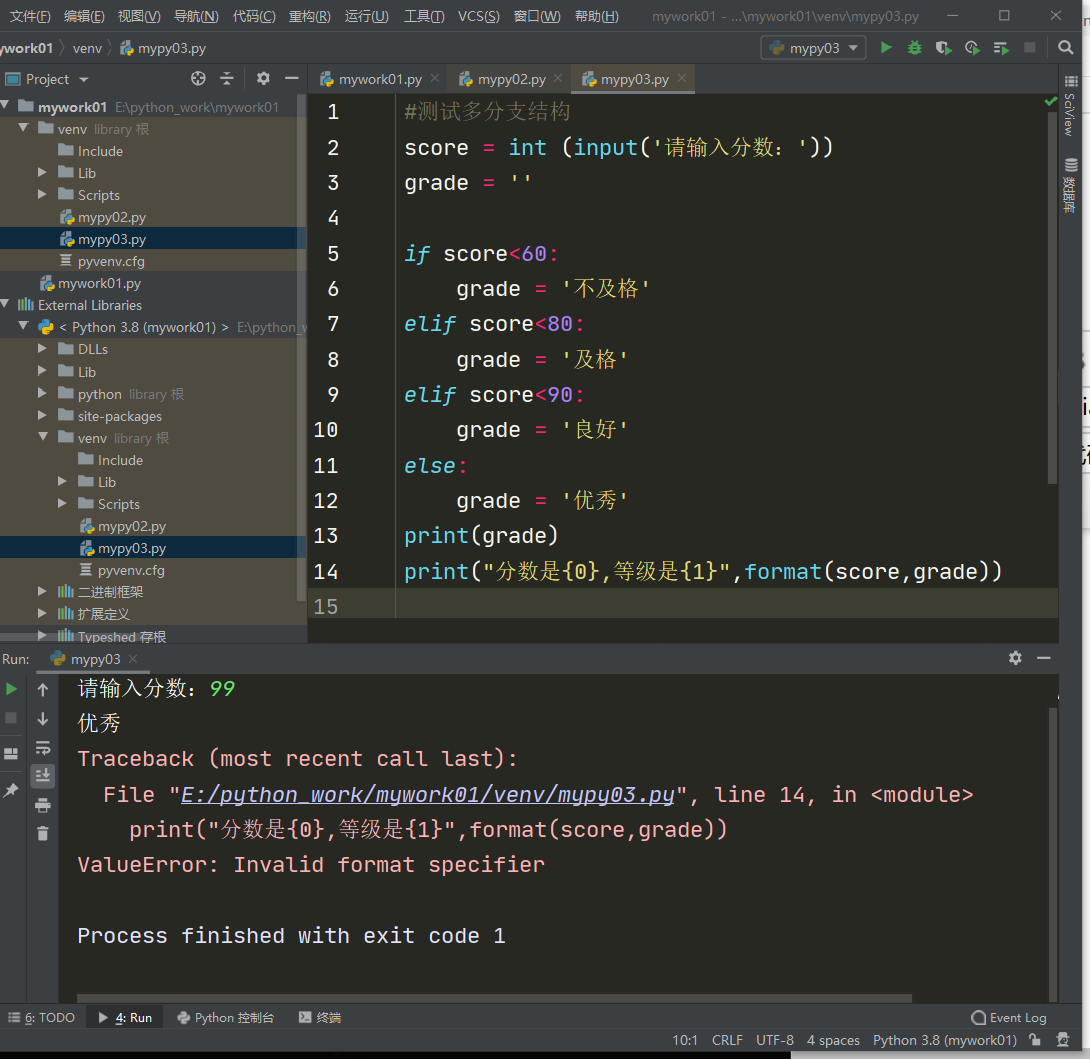Open the 重构(R) menu
This screenshot has height=1059, width=1090.
pos(309,16)
